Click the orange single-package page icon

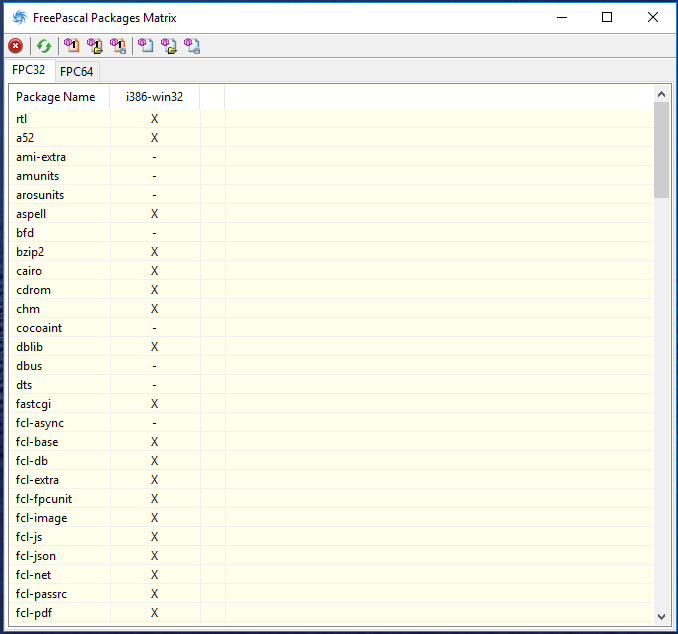coord(72,45)
